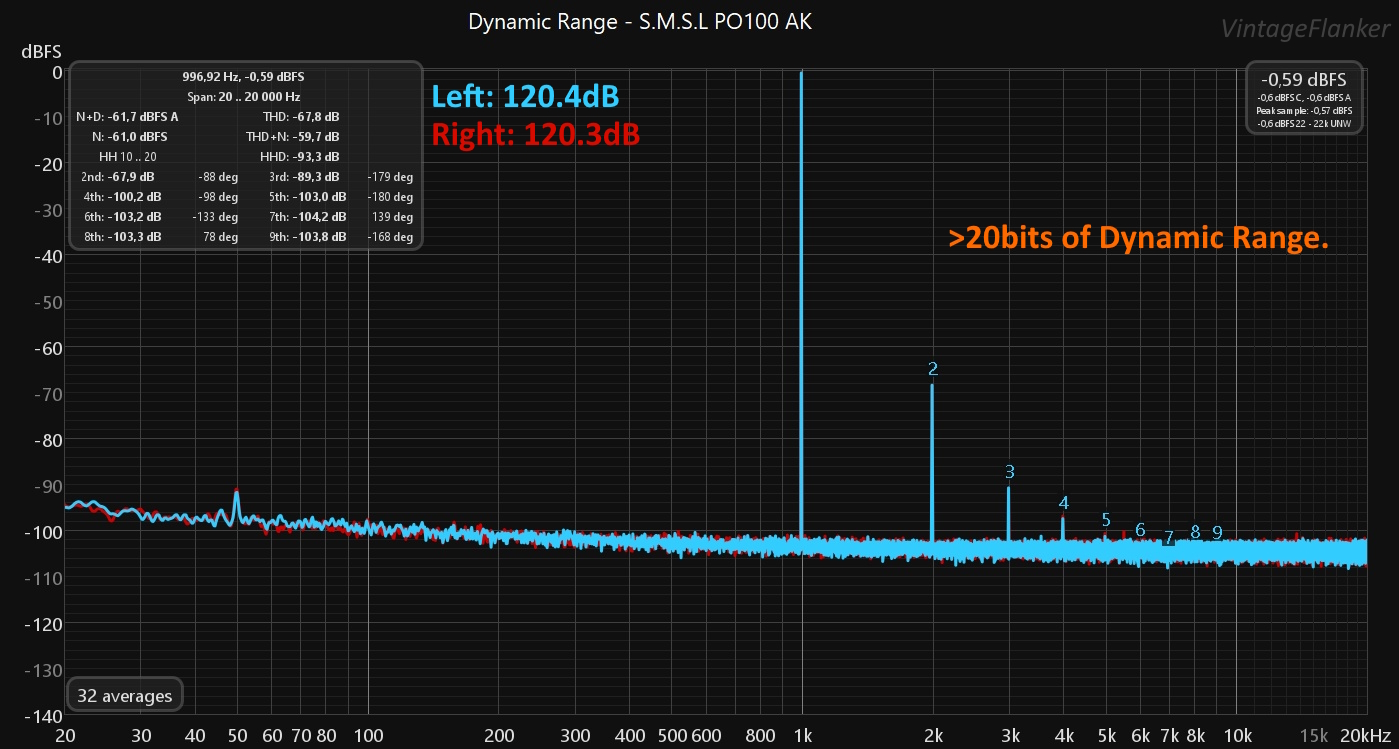Image resolution: width=1399 pixels, height=749 pixels.
Task: Click harmonic marker "2" above the 2k peak
Action: tap(932, 369)
